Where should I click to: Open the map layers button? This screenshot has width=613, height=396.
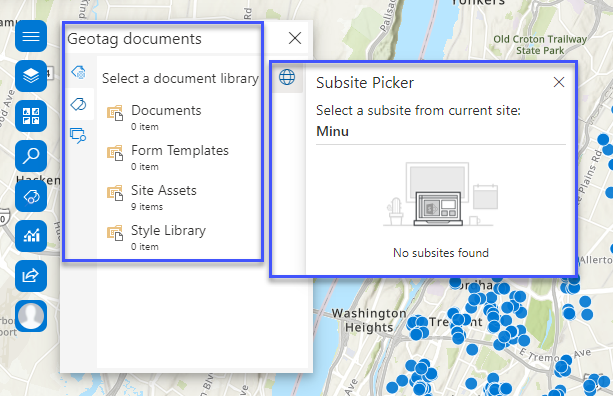tap(31, 76)
